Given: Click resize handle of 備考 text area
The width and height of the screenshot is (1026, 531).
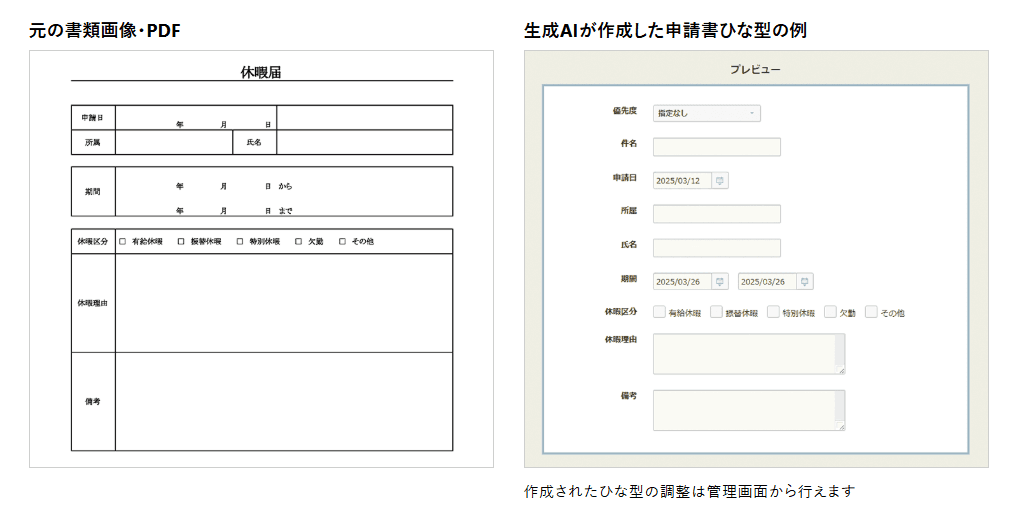Looking at the screenshot, I should [841, 427].
